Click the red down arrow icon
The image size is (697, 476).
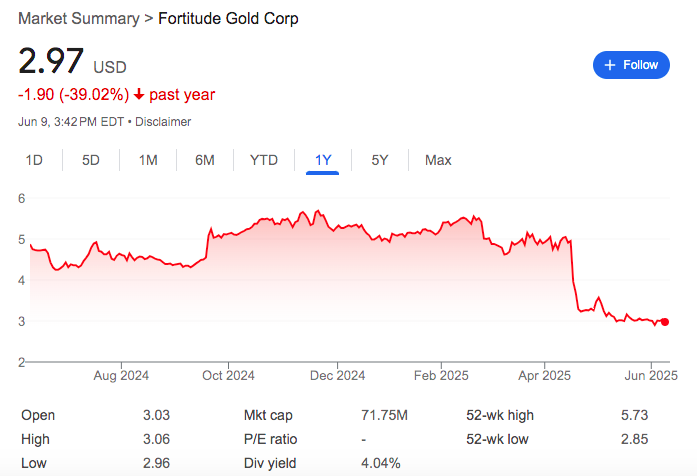[x=138, y=95]
